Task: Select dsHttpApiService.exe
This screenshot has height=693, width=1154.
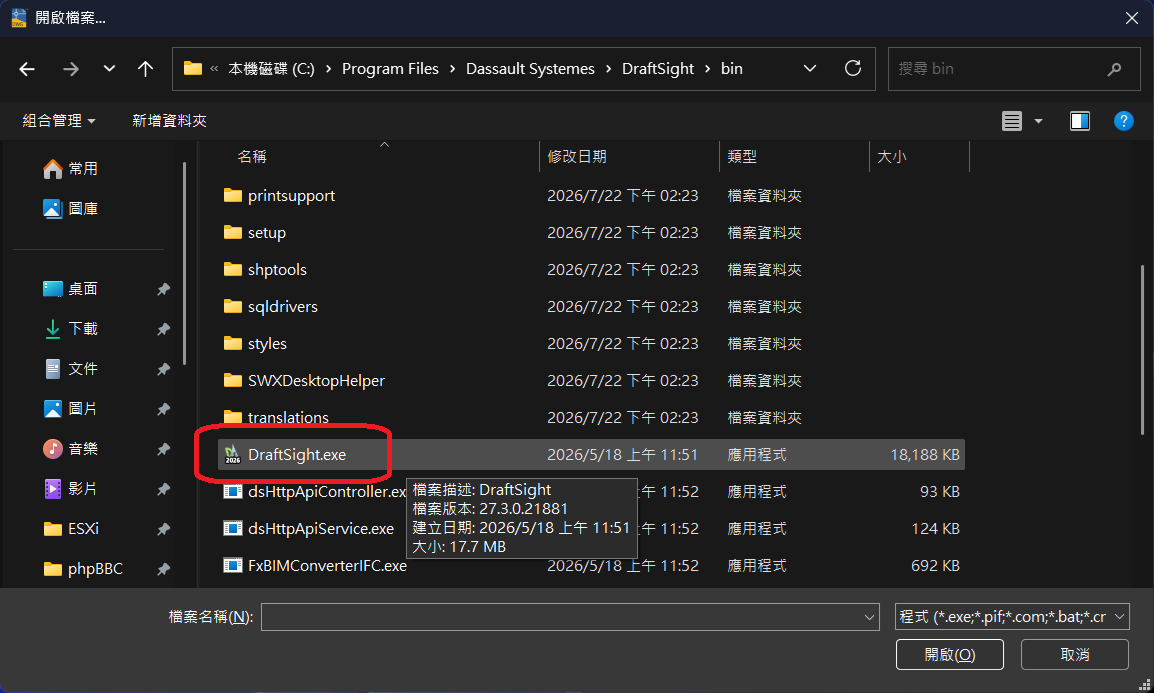Action: (x=320, y=528)
